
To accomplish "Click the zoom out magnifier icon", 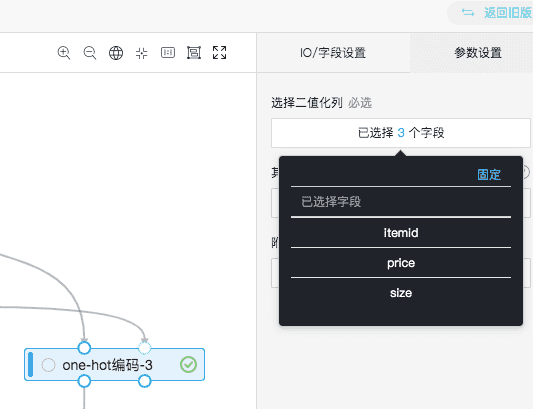I will pyautogui.click(x=90, y=53).
